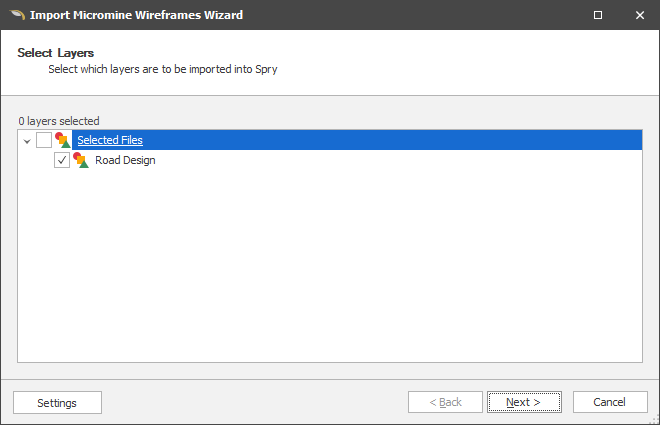The image size is (660, 425).
Task: Click the layer import description text
Action: (x=163, y=70)
